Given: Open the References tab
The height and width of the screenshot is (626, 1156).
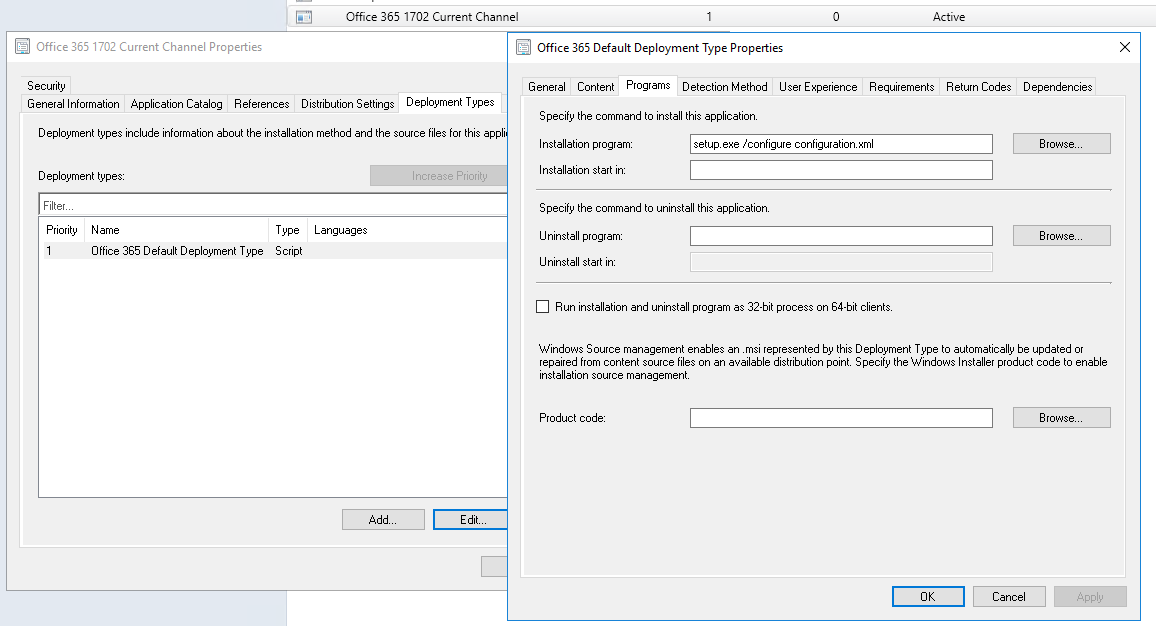Looking at the screenshot, I should [262, 104].
